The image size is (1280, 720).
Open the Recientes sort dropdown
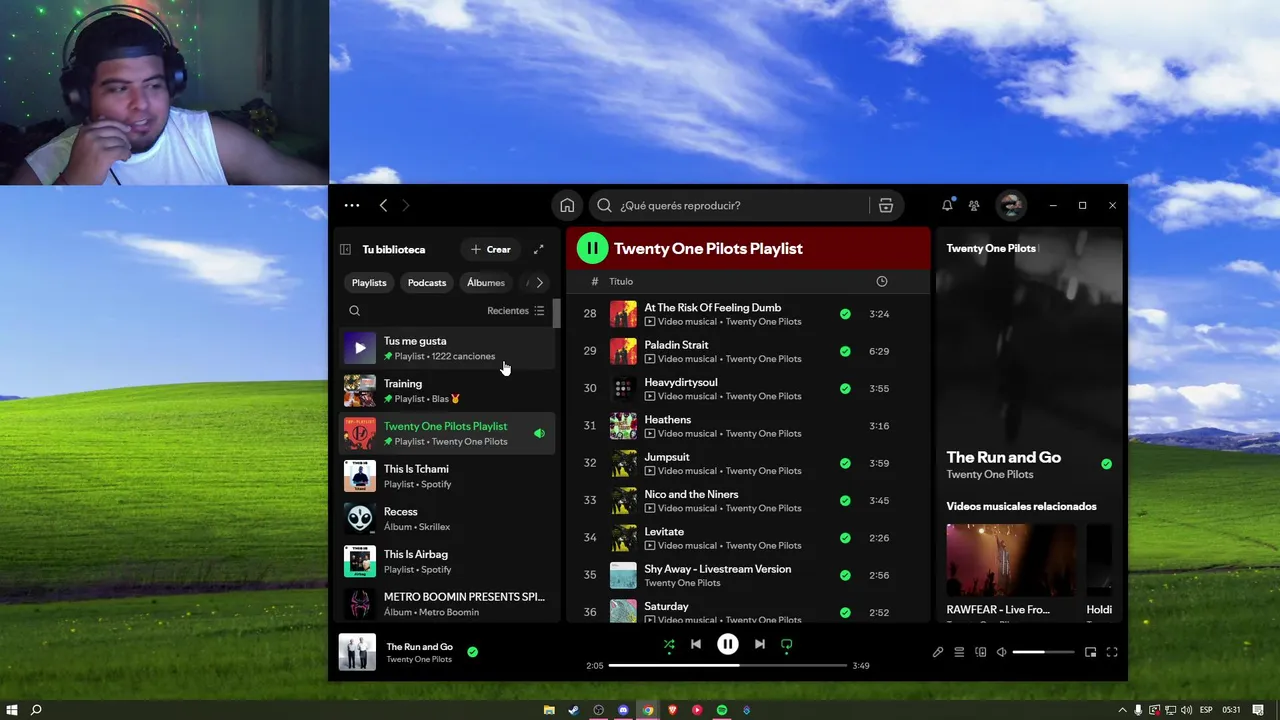[516, 311]
